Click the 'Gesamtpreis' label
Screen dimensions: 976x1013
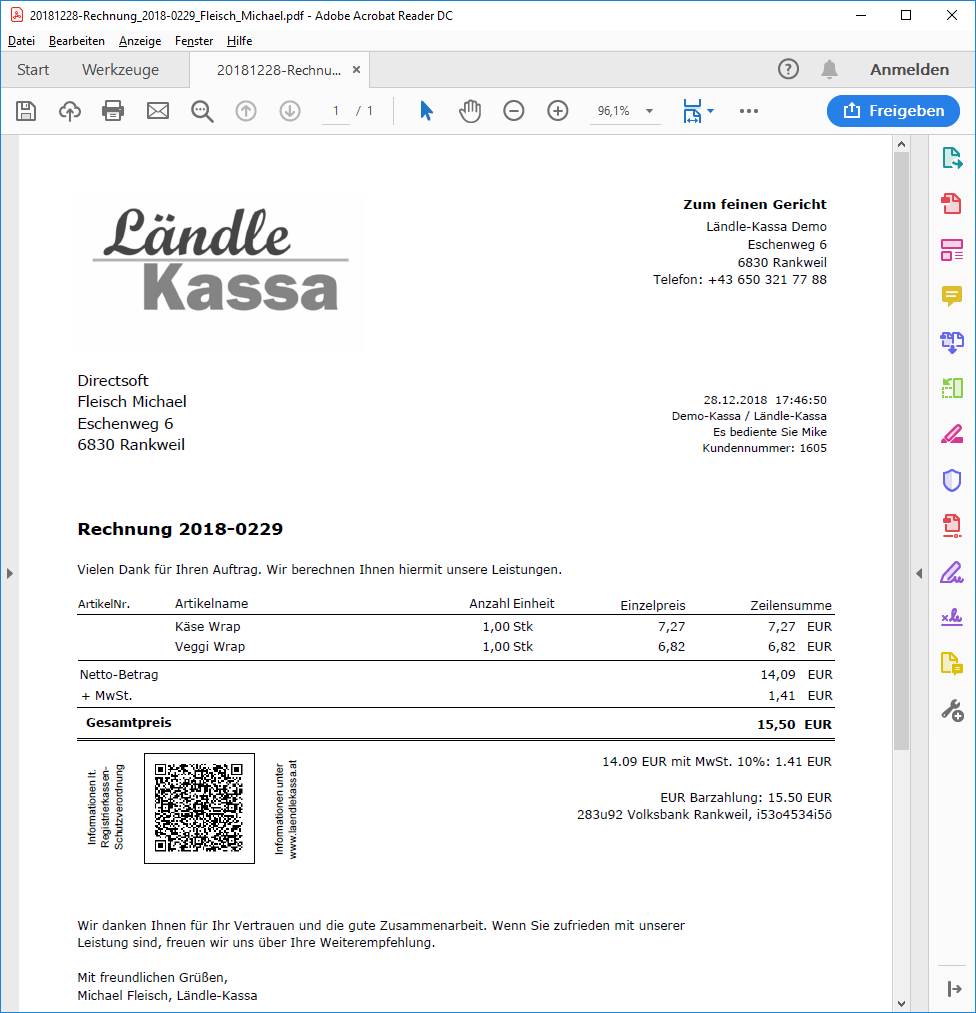pos(129,723)
